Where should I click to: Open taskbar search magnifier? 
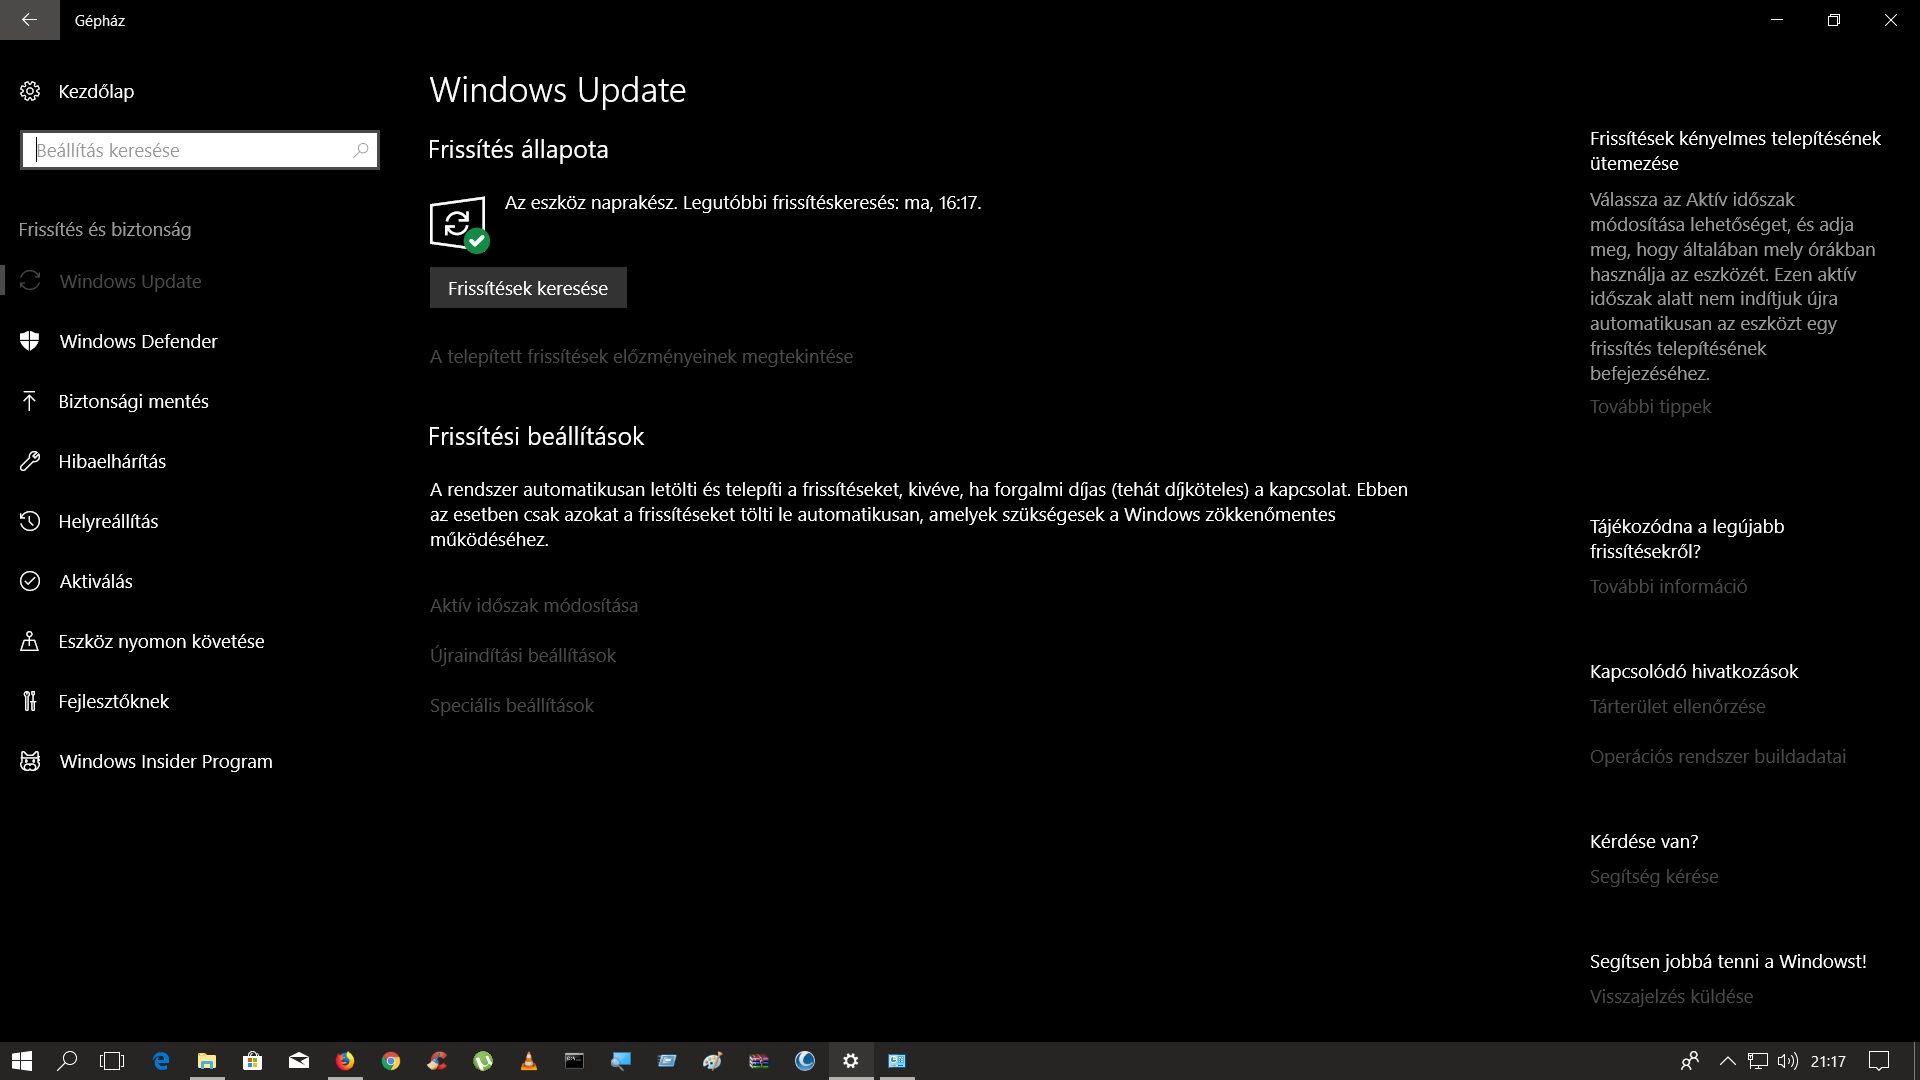pos(67,1061)
